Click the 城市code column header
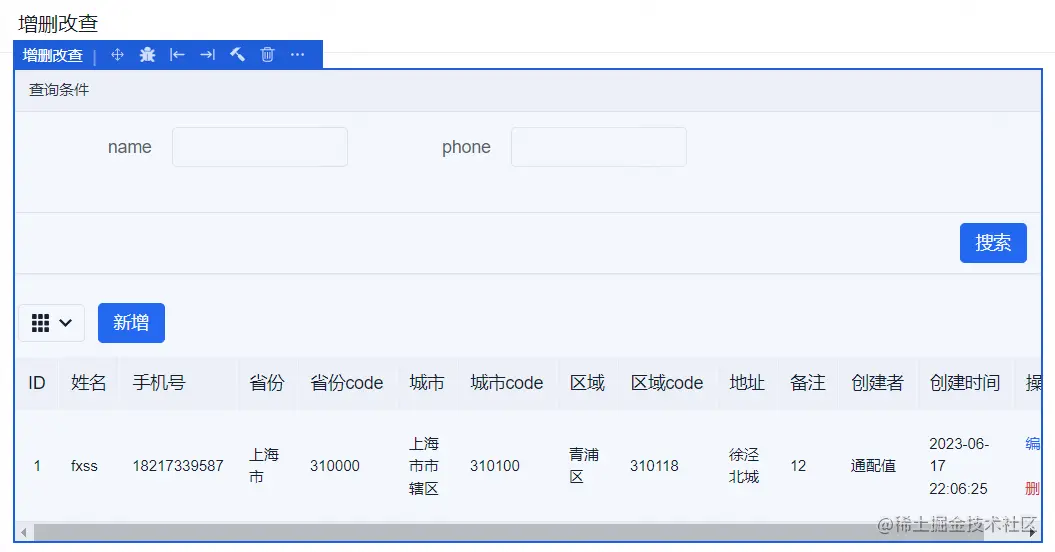The width and height of the screenshot is (1055, 552). [507, 383]
